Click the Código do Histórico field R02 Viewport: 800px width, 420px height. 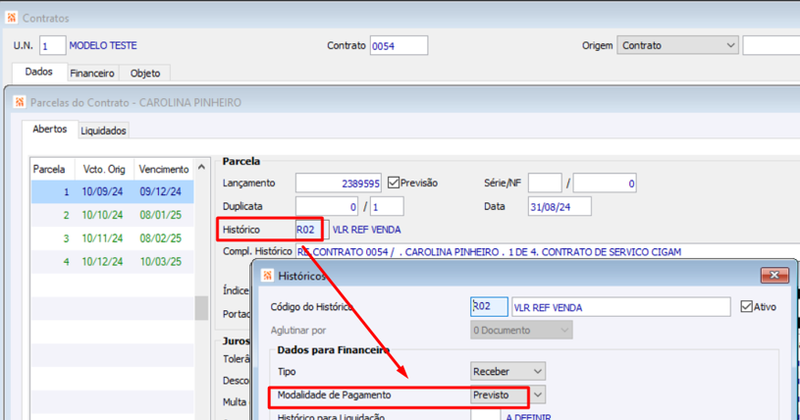tap(489, 307)
